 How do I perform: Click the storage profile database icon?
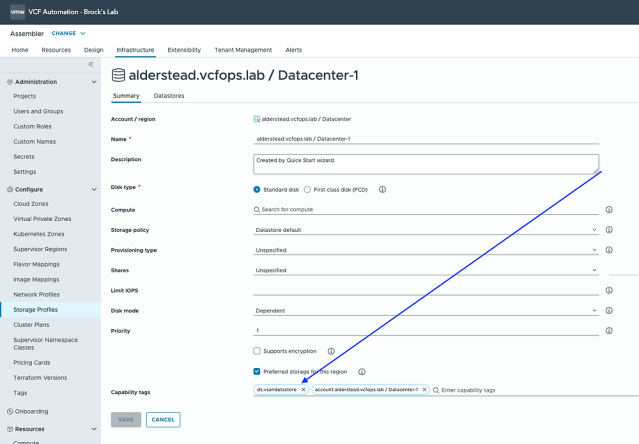coord(119,75)
